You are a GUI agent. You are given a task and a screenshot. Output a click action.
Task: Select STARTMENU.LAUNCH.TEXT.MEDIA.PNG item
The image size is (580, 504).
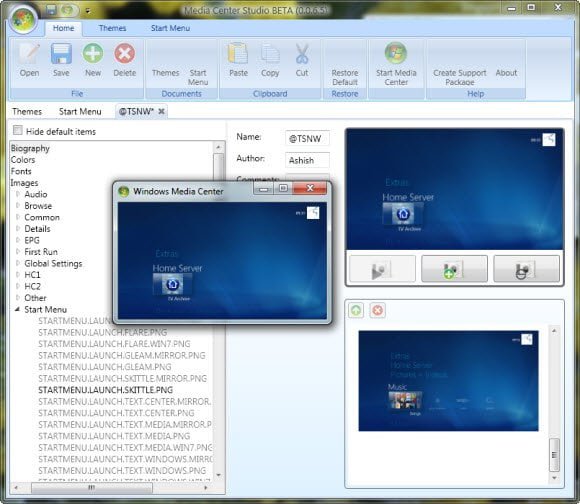pyautogui.click(x=114, y=436)
